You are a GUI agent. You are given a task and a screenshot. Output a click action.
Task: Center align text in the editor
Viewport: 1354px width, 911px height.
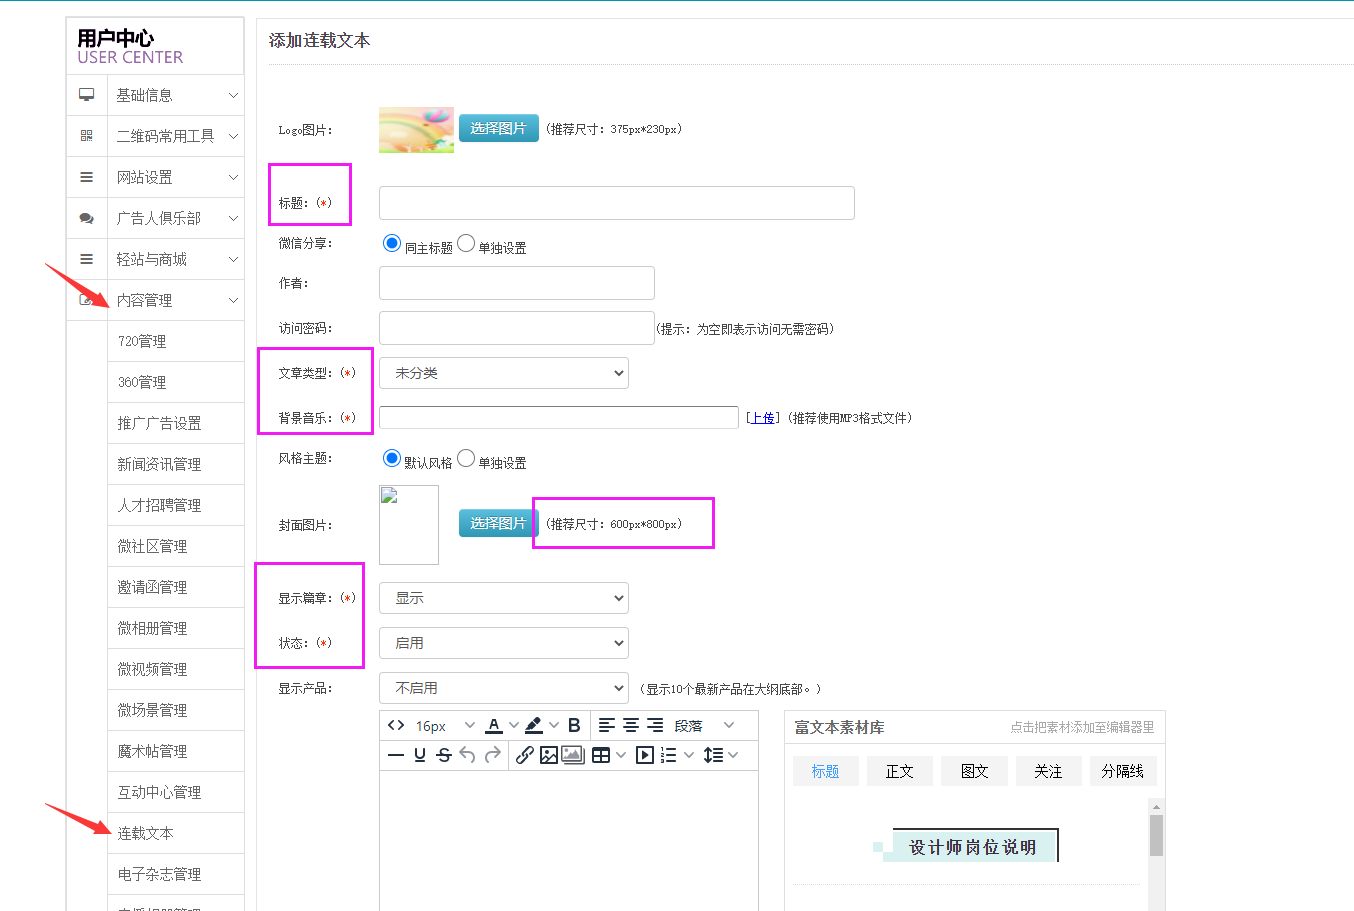click(631, 725)
